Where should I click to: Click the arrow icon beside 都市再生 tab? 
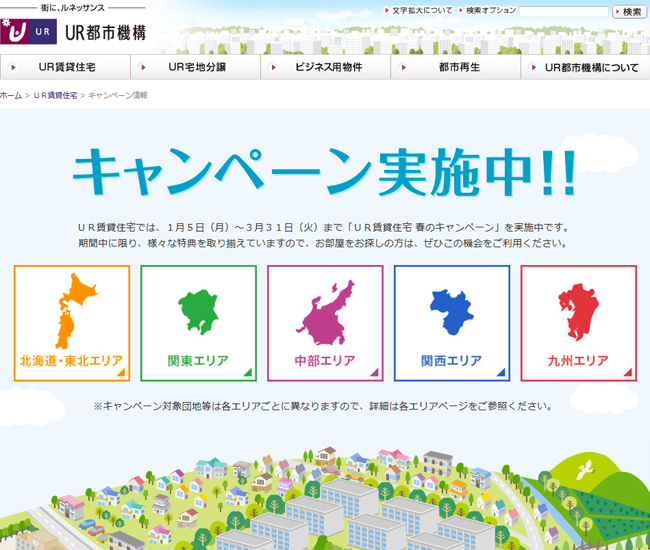click(x=404, y=67)
